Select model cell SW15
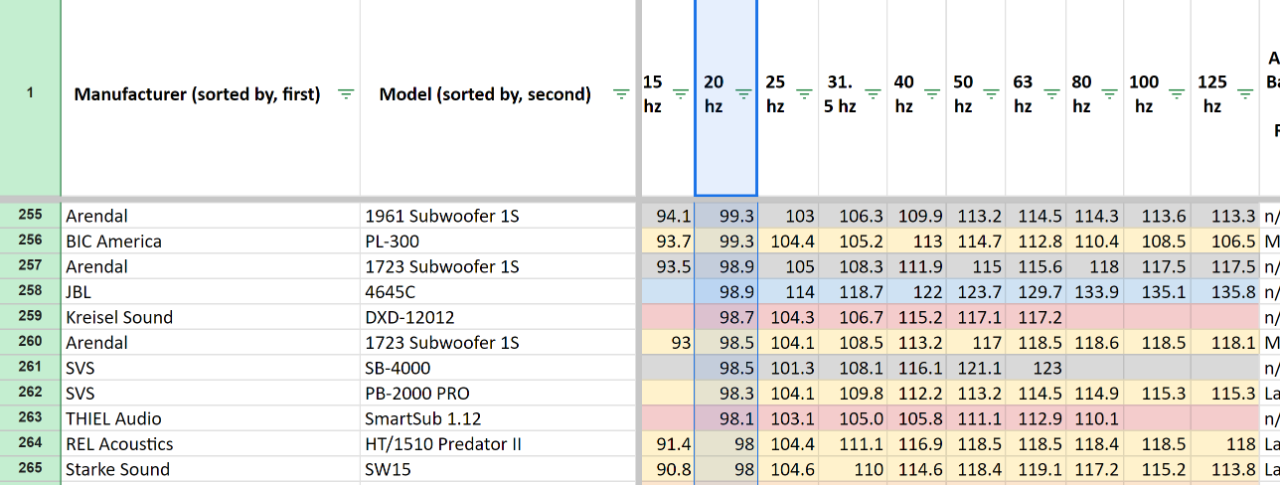Image resolution: width=1280 pixels, height=485 pixels. pos(498,469)
